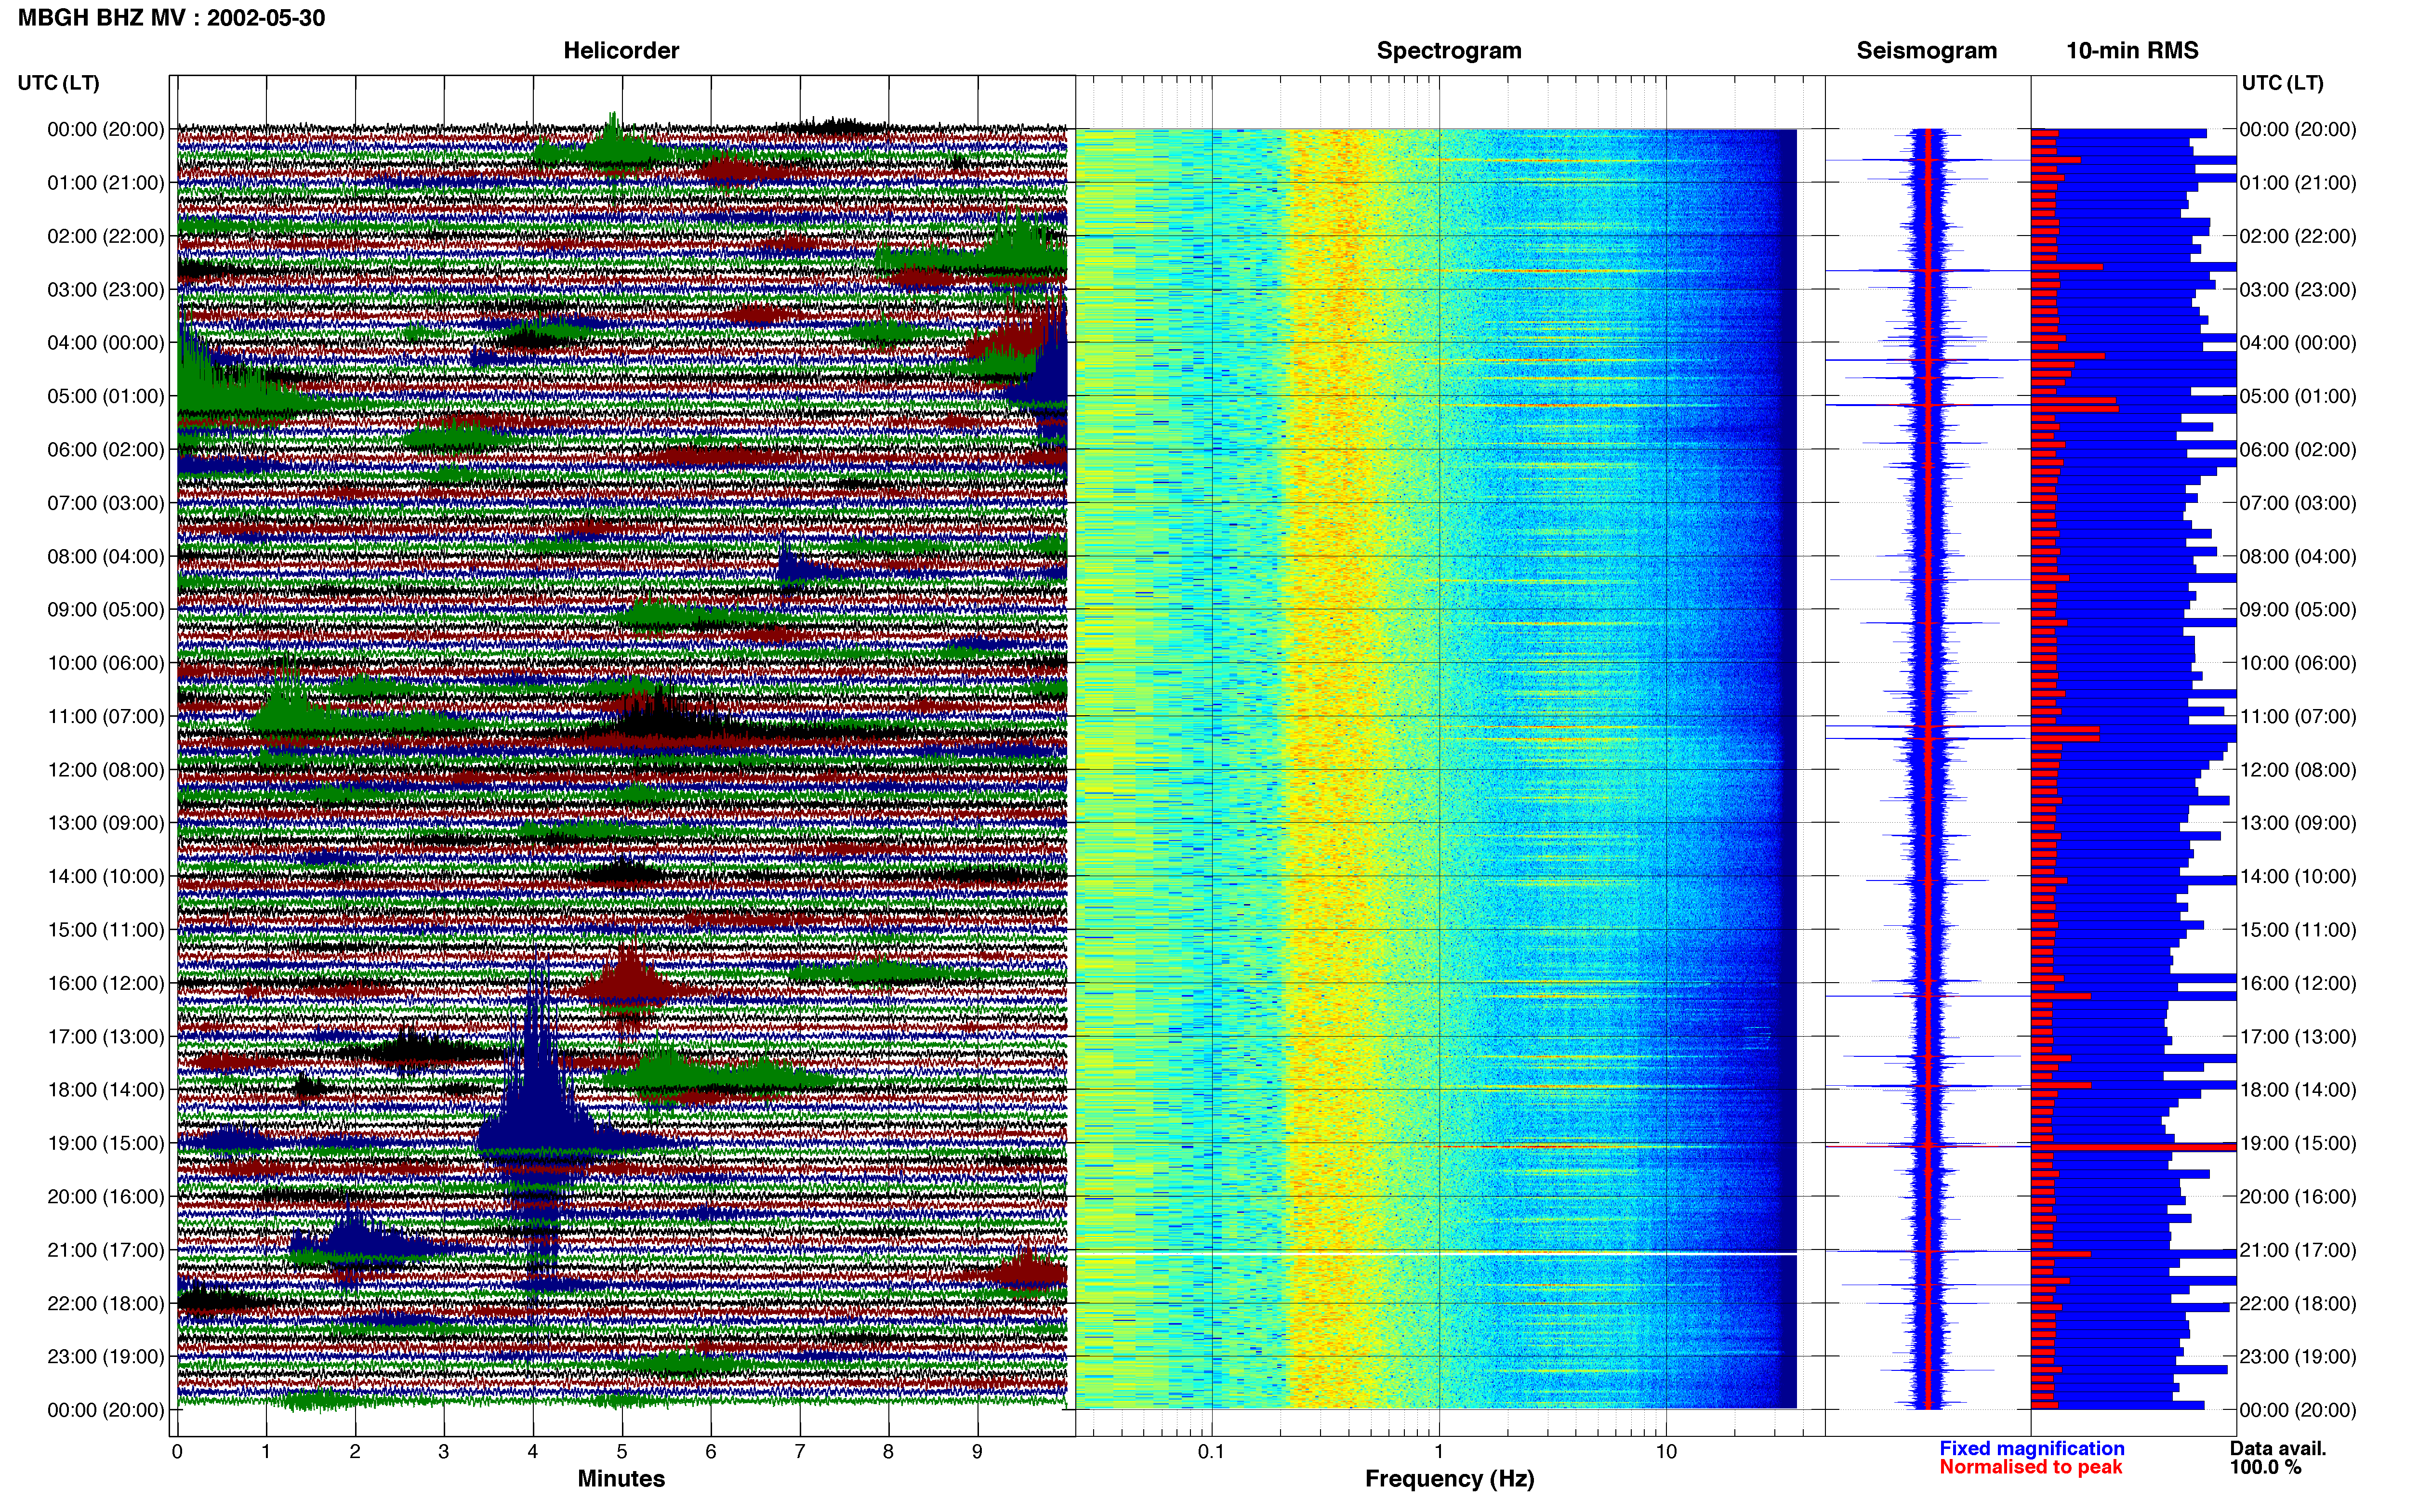Click right-side time label '22:00 (18:00)'
The height and width of the screenshot is (1512, 2418).
(2298, 1304)
